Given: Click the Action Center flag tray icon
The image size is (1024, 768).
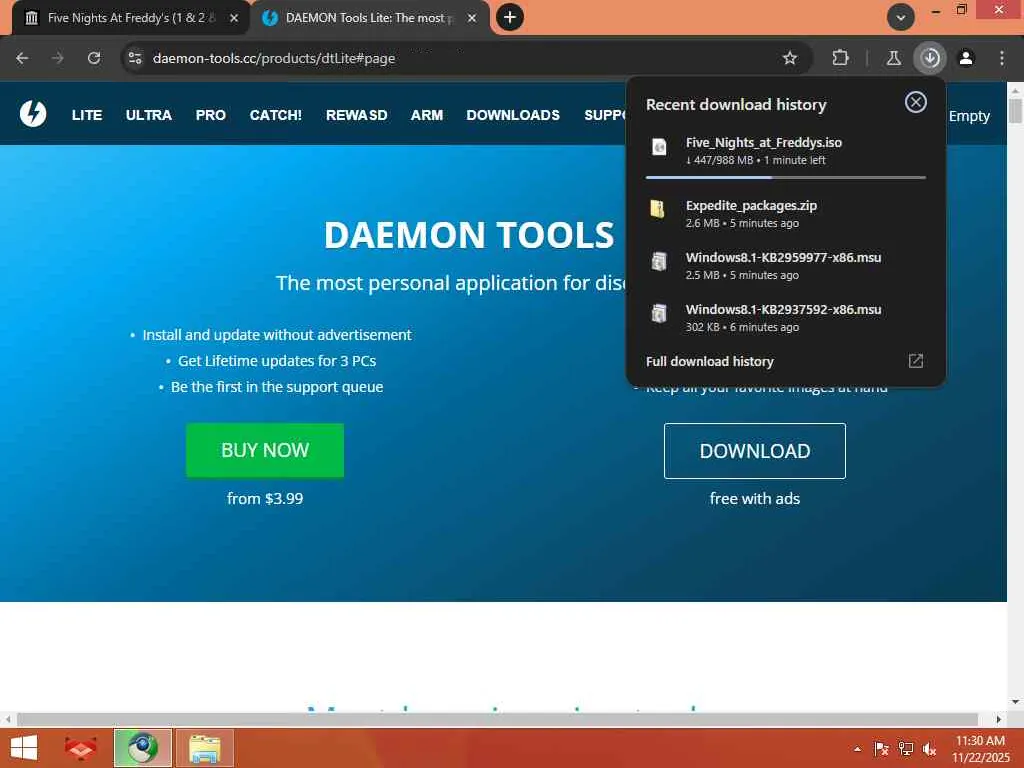Looking at the screenshot, I should [881, 749].
